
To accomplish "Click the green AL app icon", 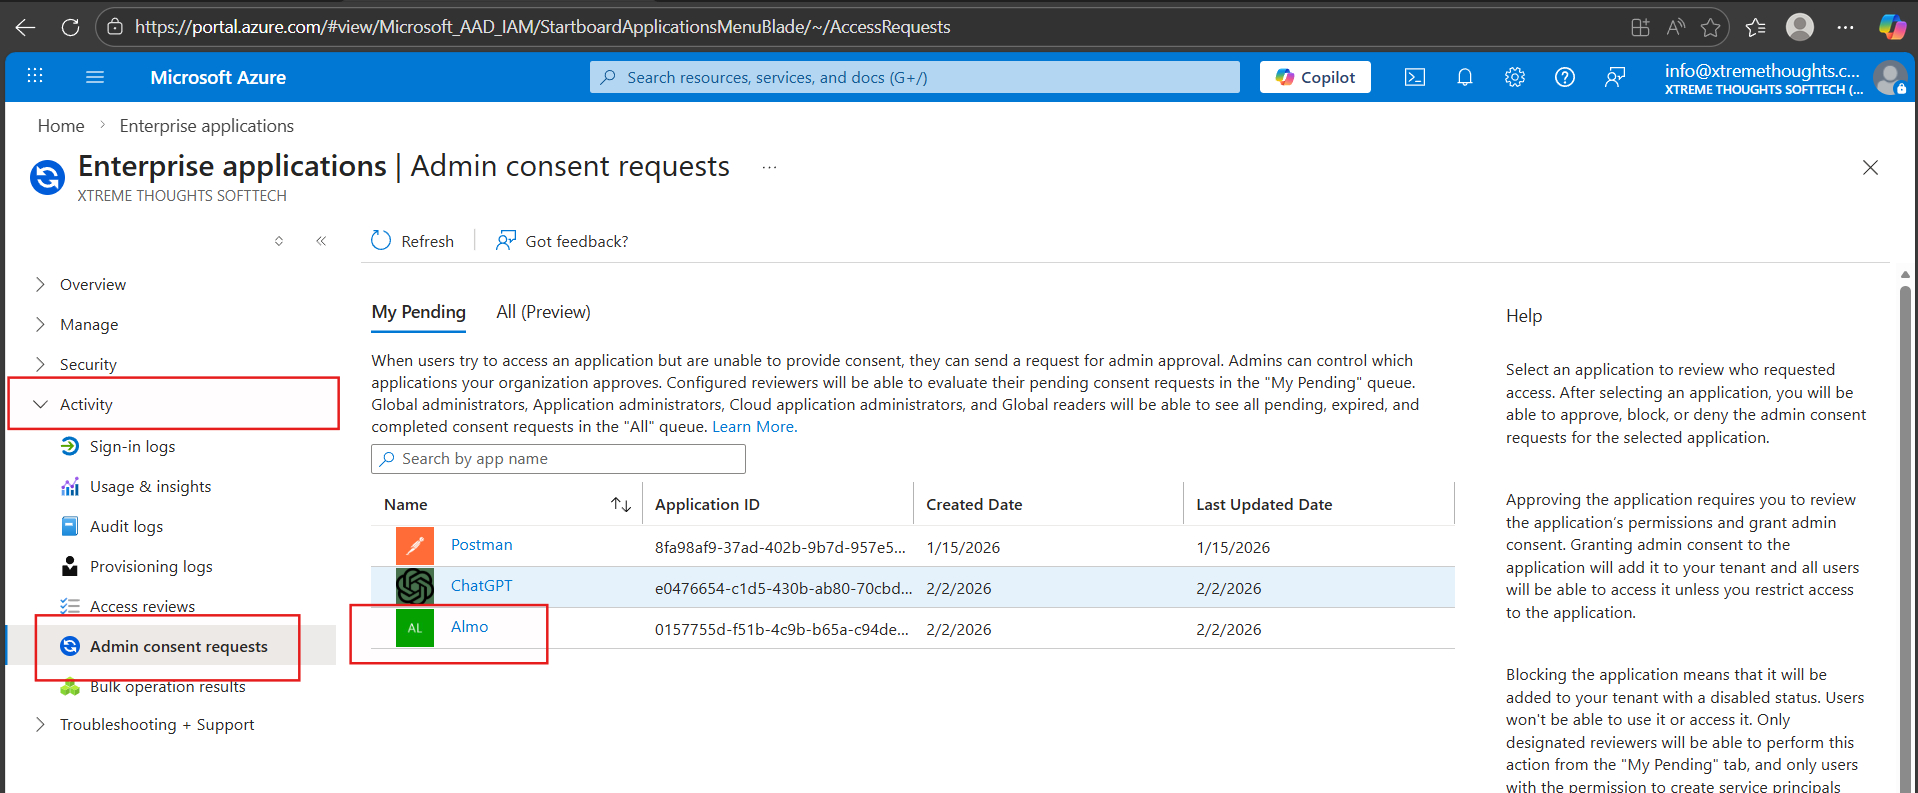I will point(415,628).
